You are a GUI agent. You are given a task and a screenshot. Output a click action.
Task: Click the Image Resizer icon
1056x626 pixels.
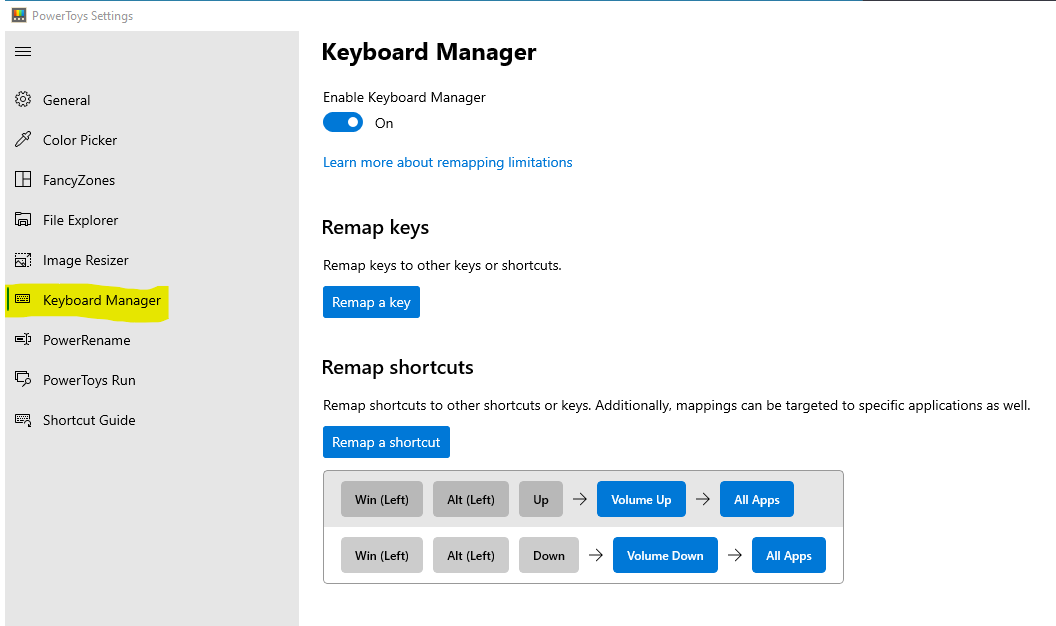[x=23, y=260]
